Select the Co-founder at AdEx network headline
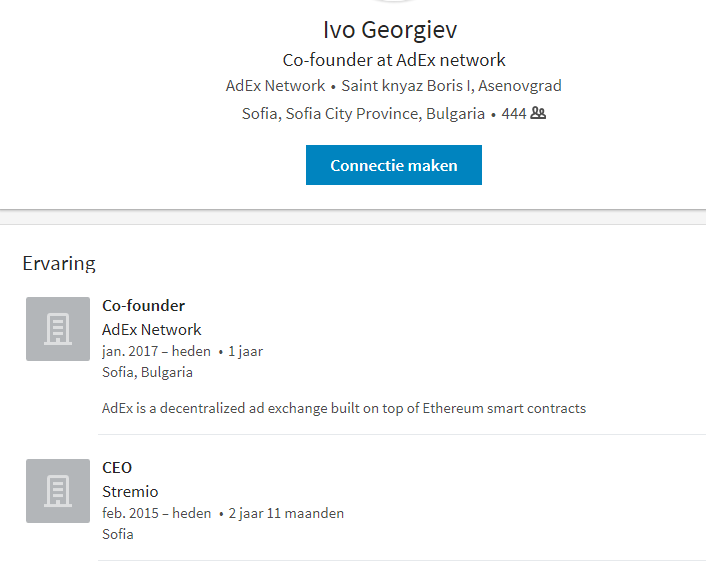Screen dimensions: 706x565 tap(394, 60)
